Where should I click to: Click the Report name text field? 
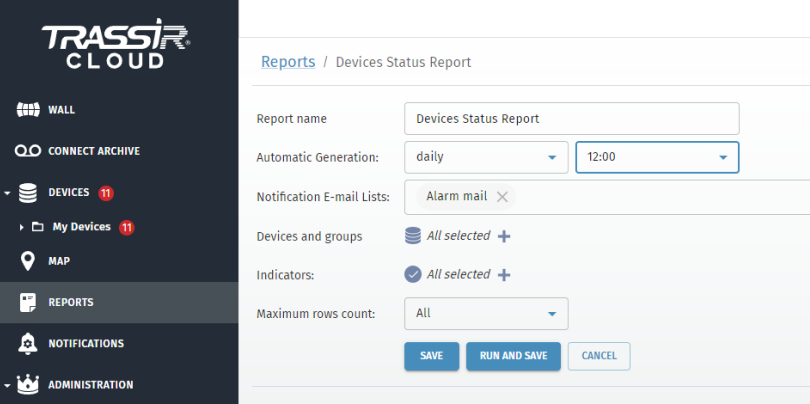click(x=571, y=118)
